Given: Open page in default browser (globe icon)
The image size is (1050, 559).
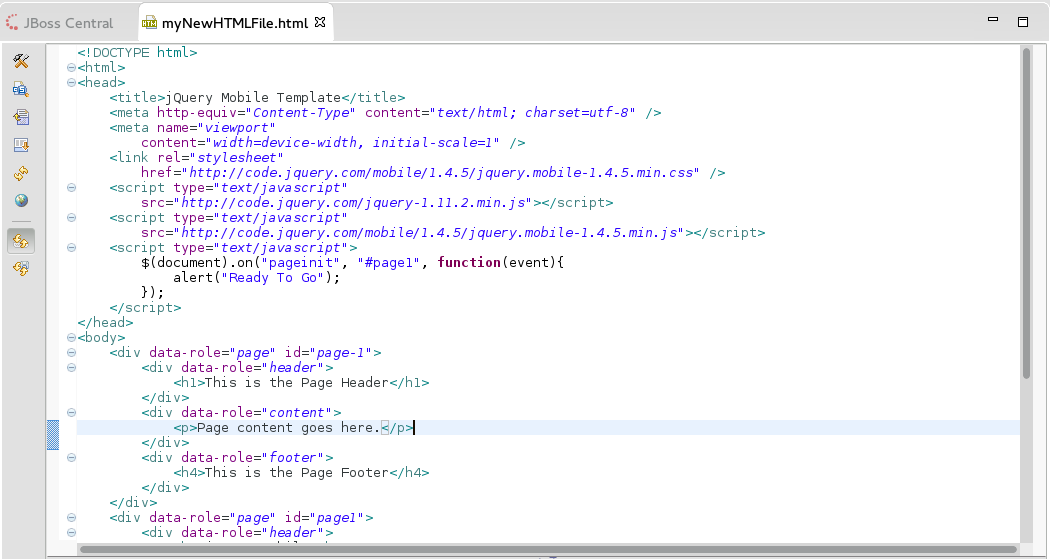Looking at the screenshot, I should click(x=21, y=200).
